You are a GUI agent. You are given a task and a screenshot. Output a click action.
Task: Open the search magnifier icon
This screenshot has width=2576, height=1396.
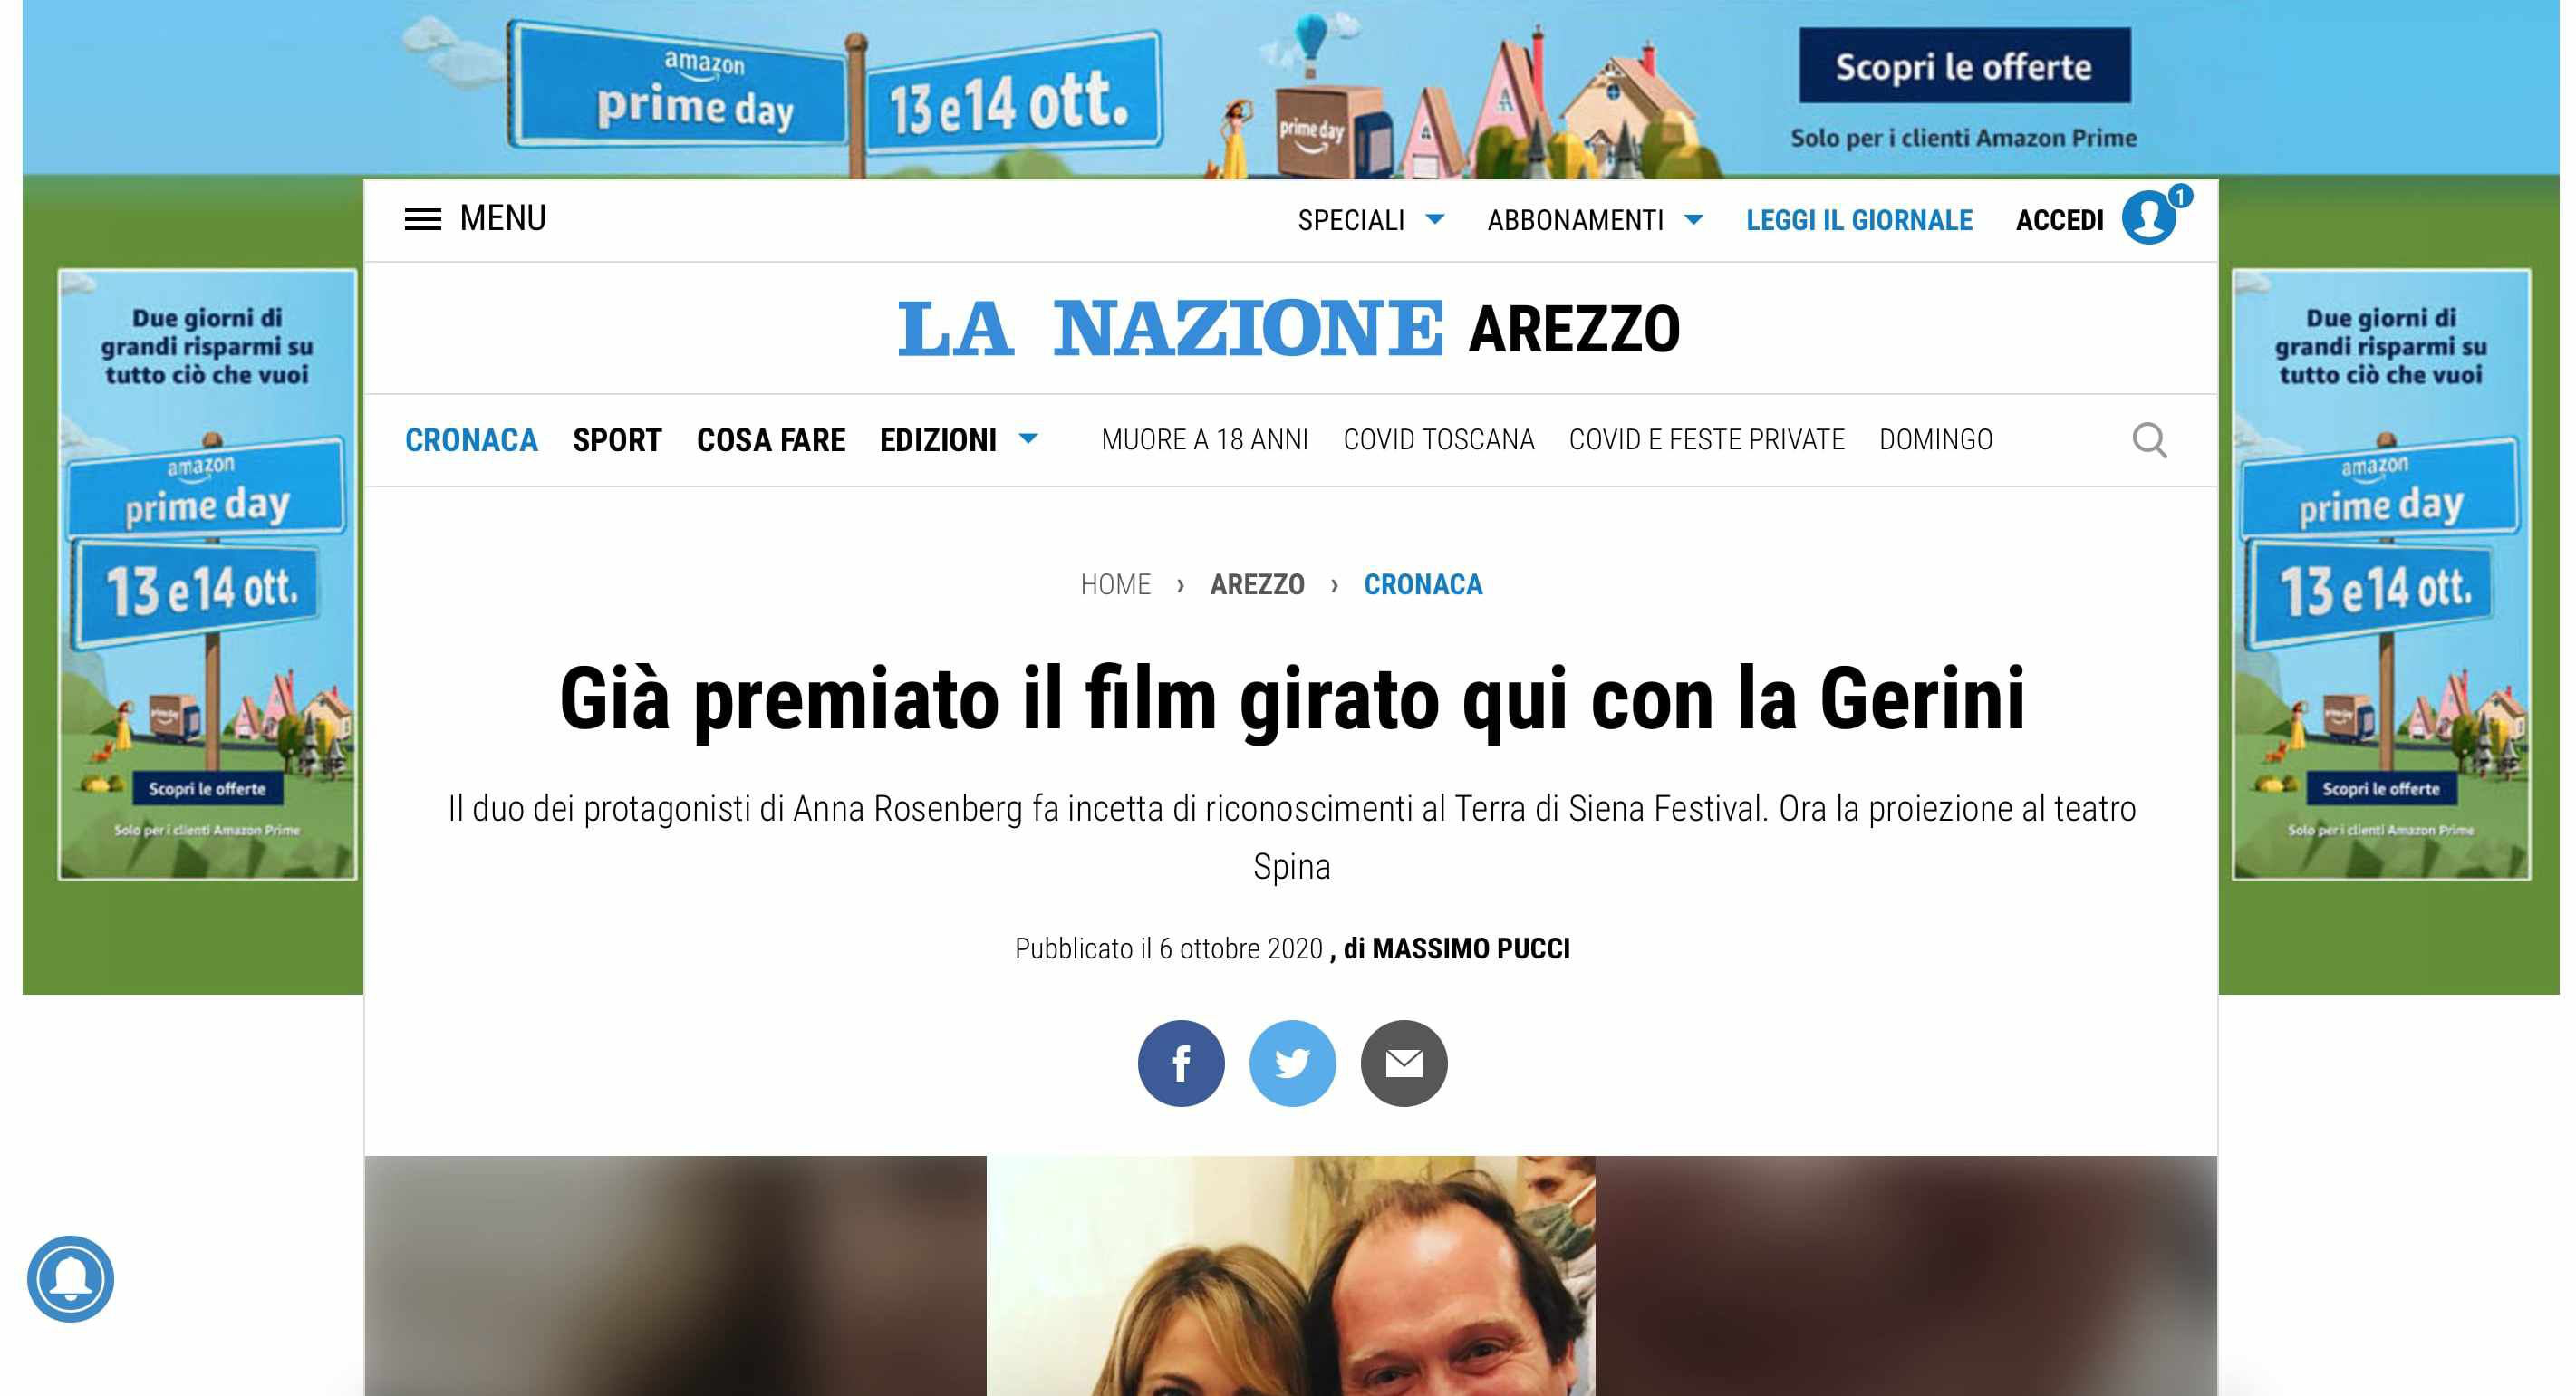click(x=2149, y=440)
